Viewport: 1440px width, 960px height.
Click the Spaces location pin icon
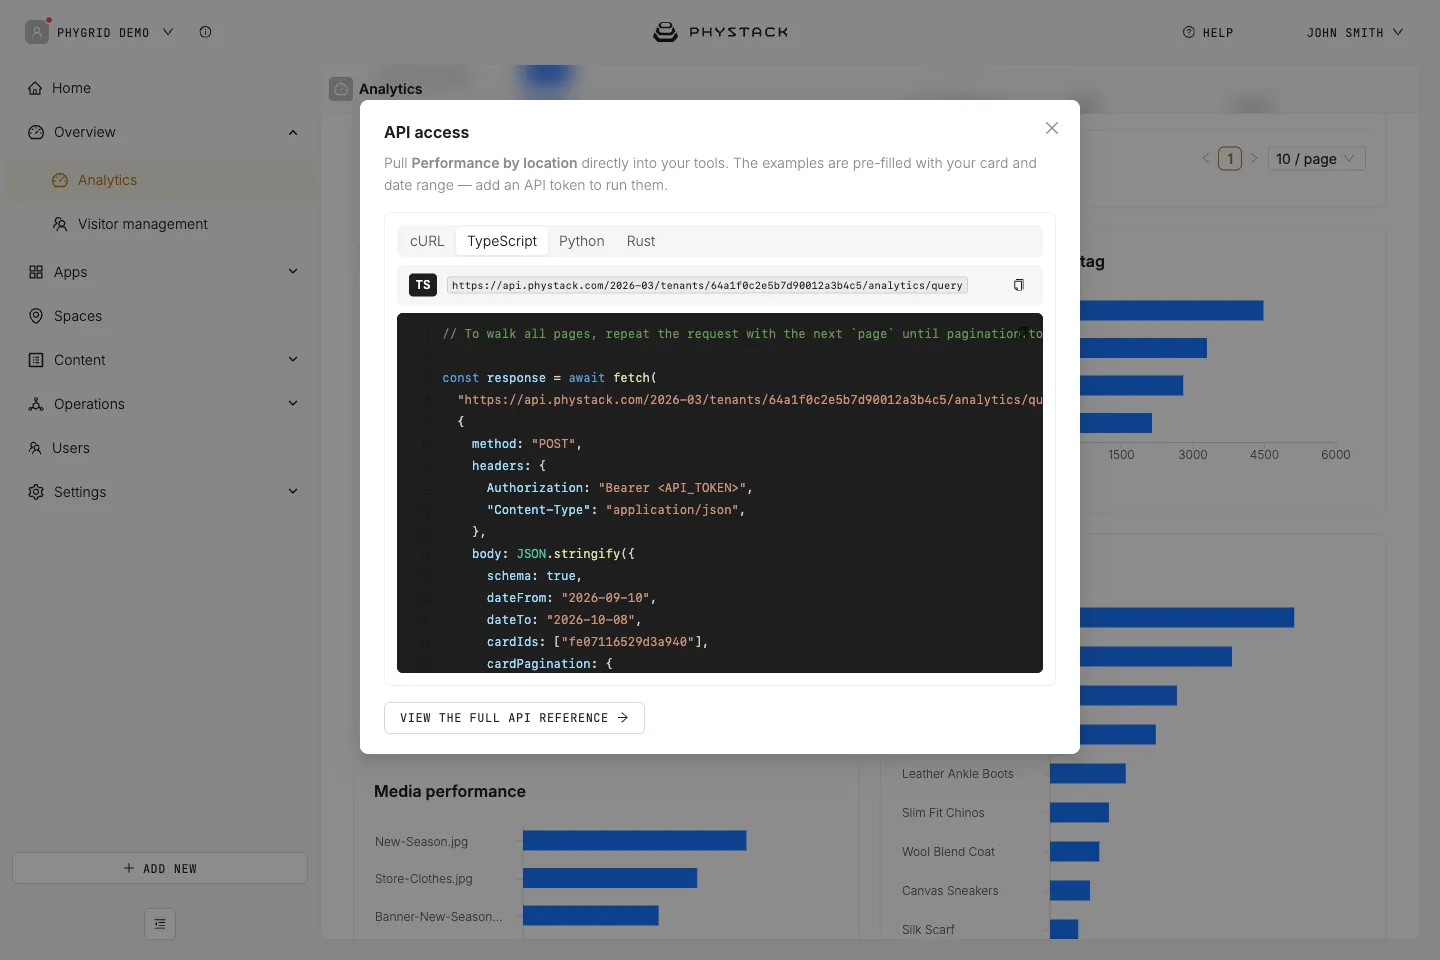[36, 316]
